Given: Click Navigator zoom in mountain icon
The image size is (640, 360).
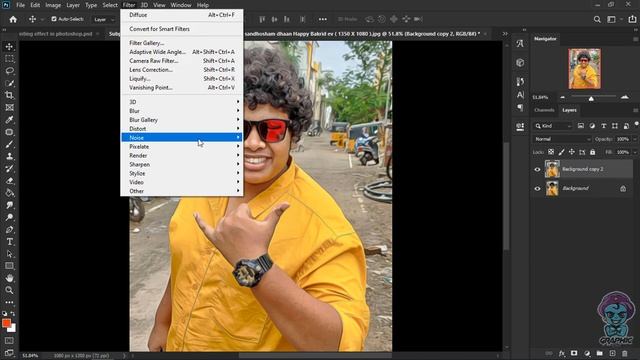Looking at the screenshot, I should (x=624, y=97).
